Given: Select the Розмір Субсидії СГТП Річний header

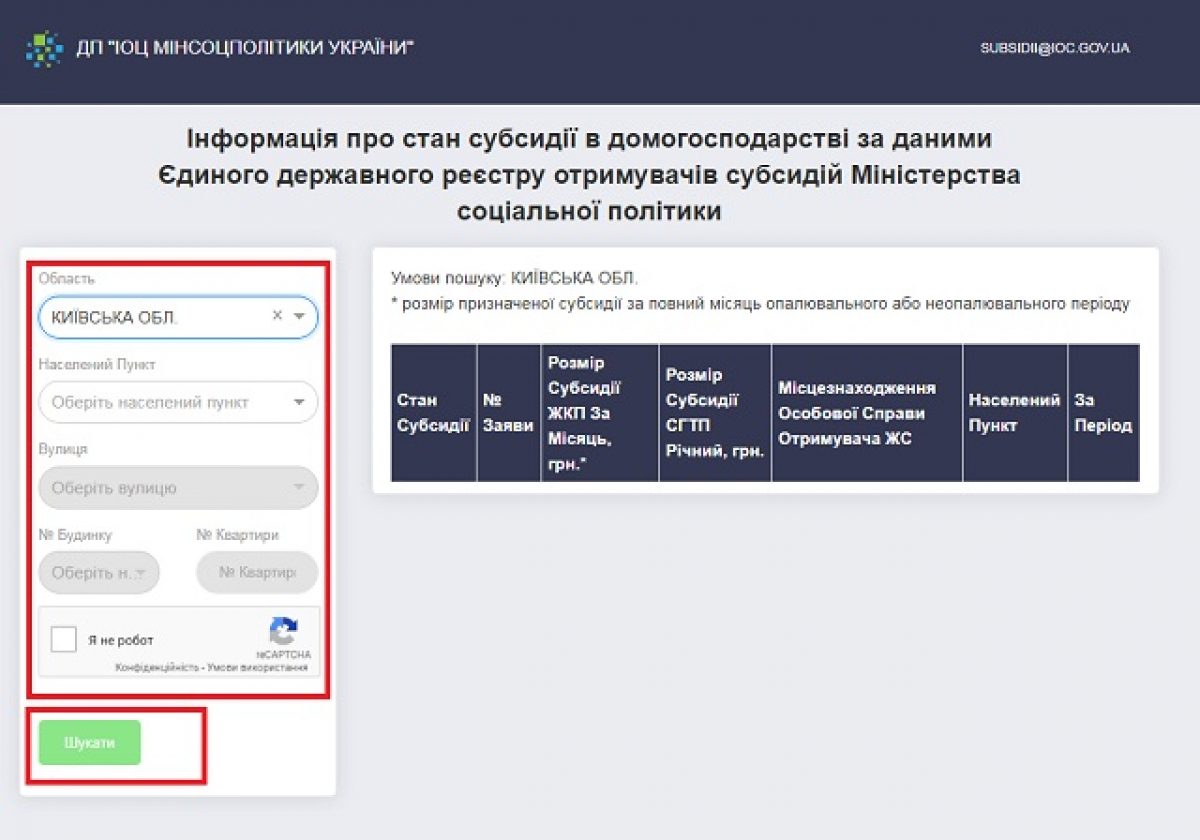Looking at the screenshot, I should click(714, 413).
